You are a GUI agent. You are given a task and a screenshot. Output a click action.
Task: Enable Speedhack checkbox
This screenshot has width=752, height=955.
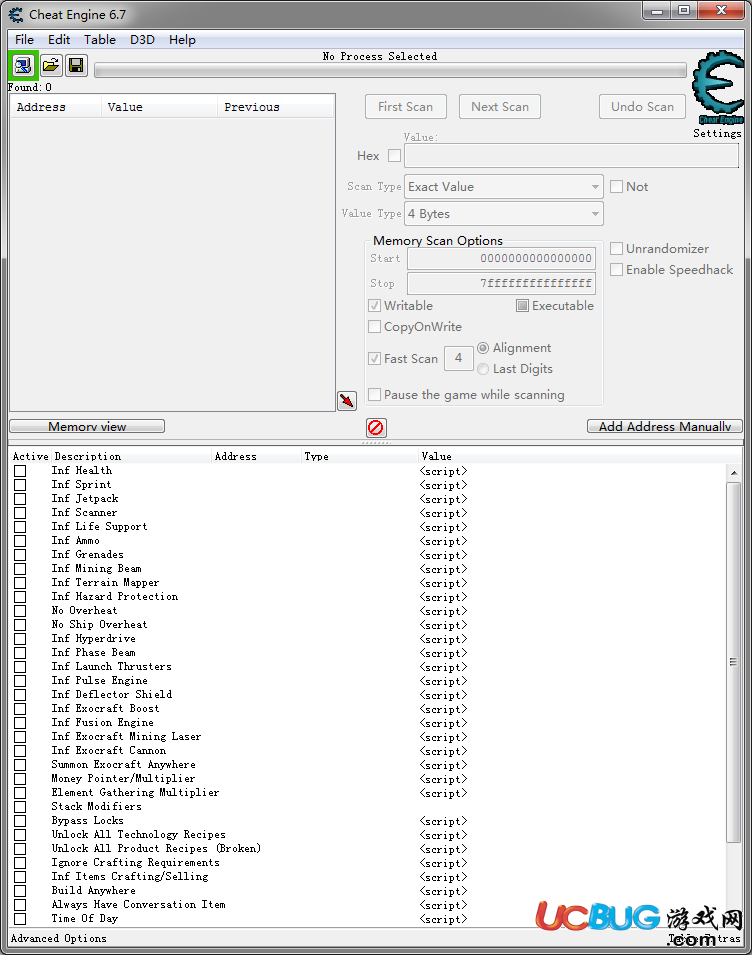[x=616, y=269]
